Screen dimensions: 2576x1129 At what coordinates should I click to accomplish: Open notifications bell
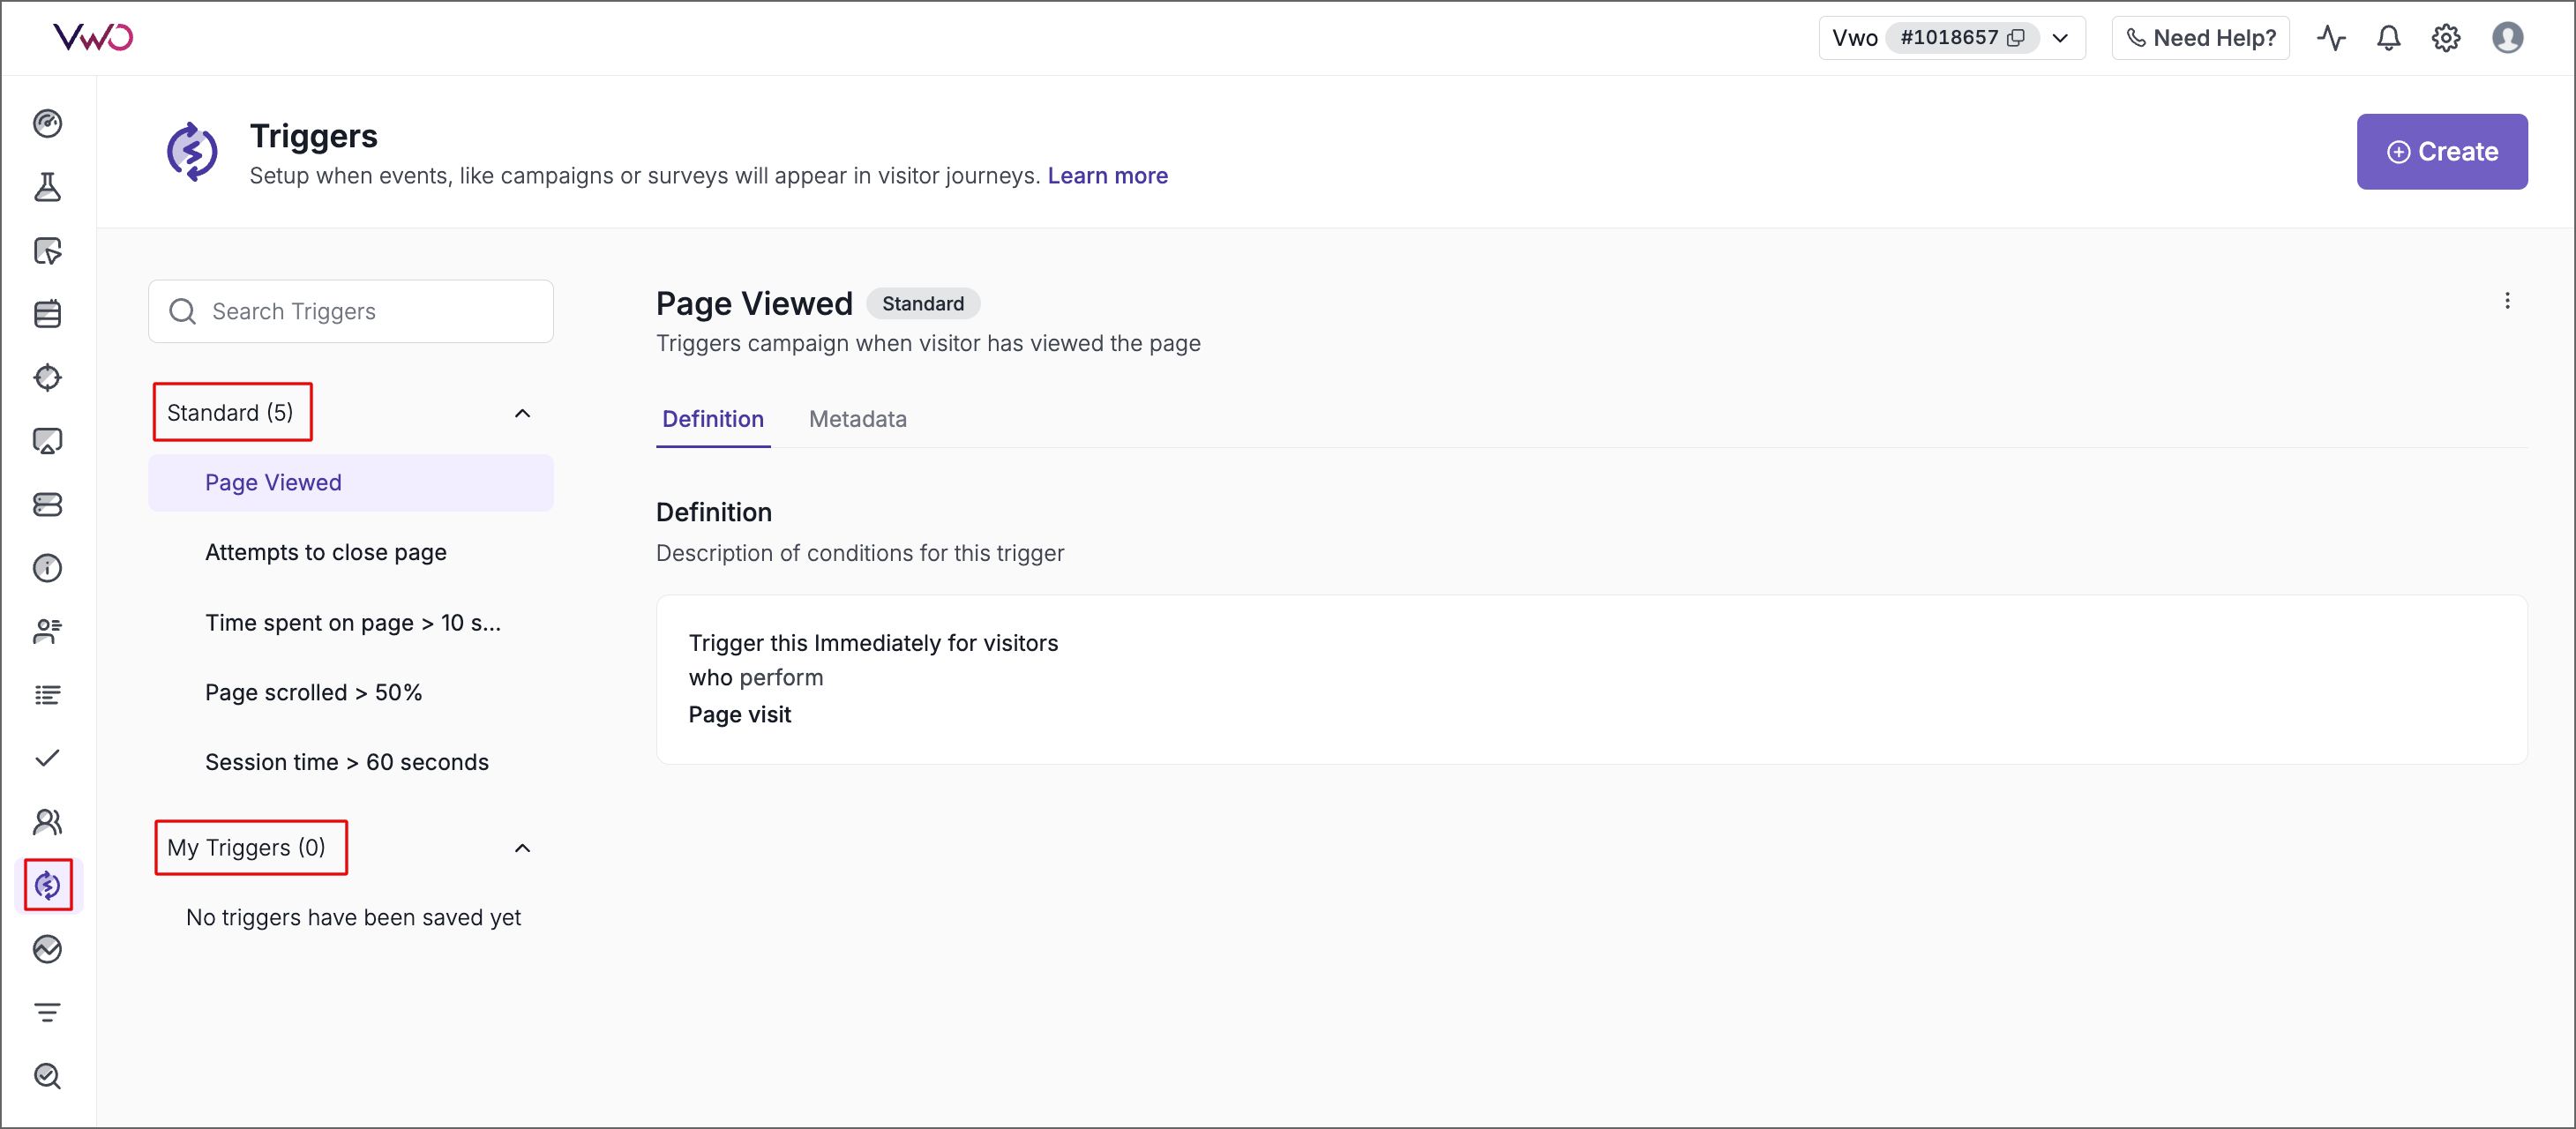pos(2389,38)
